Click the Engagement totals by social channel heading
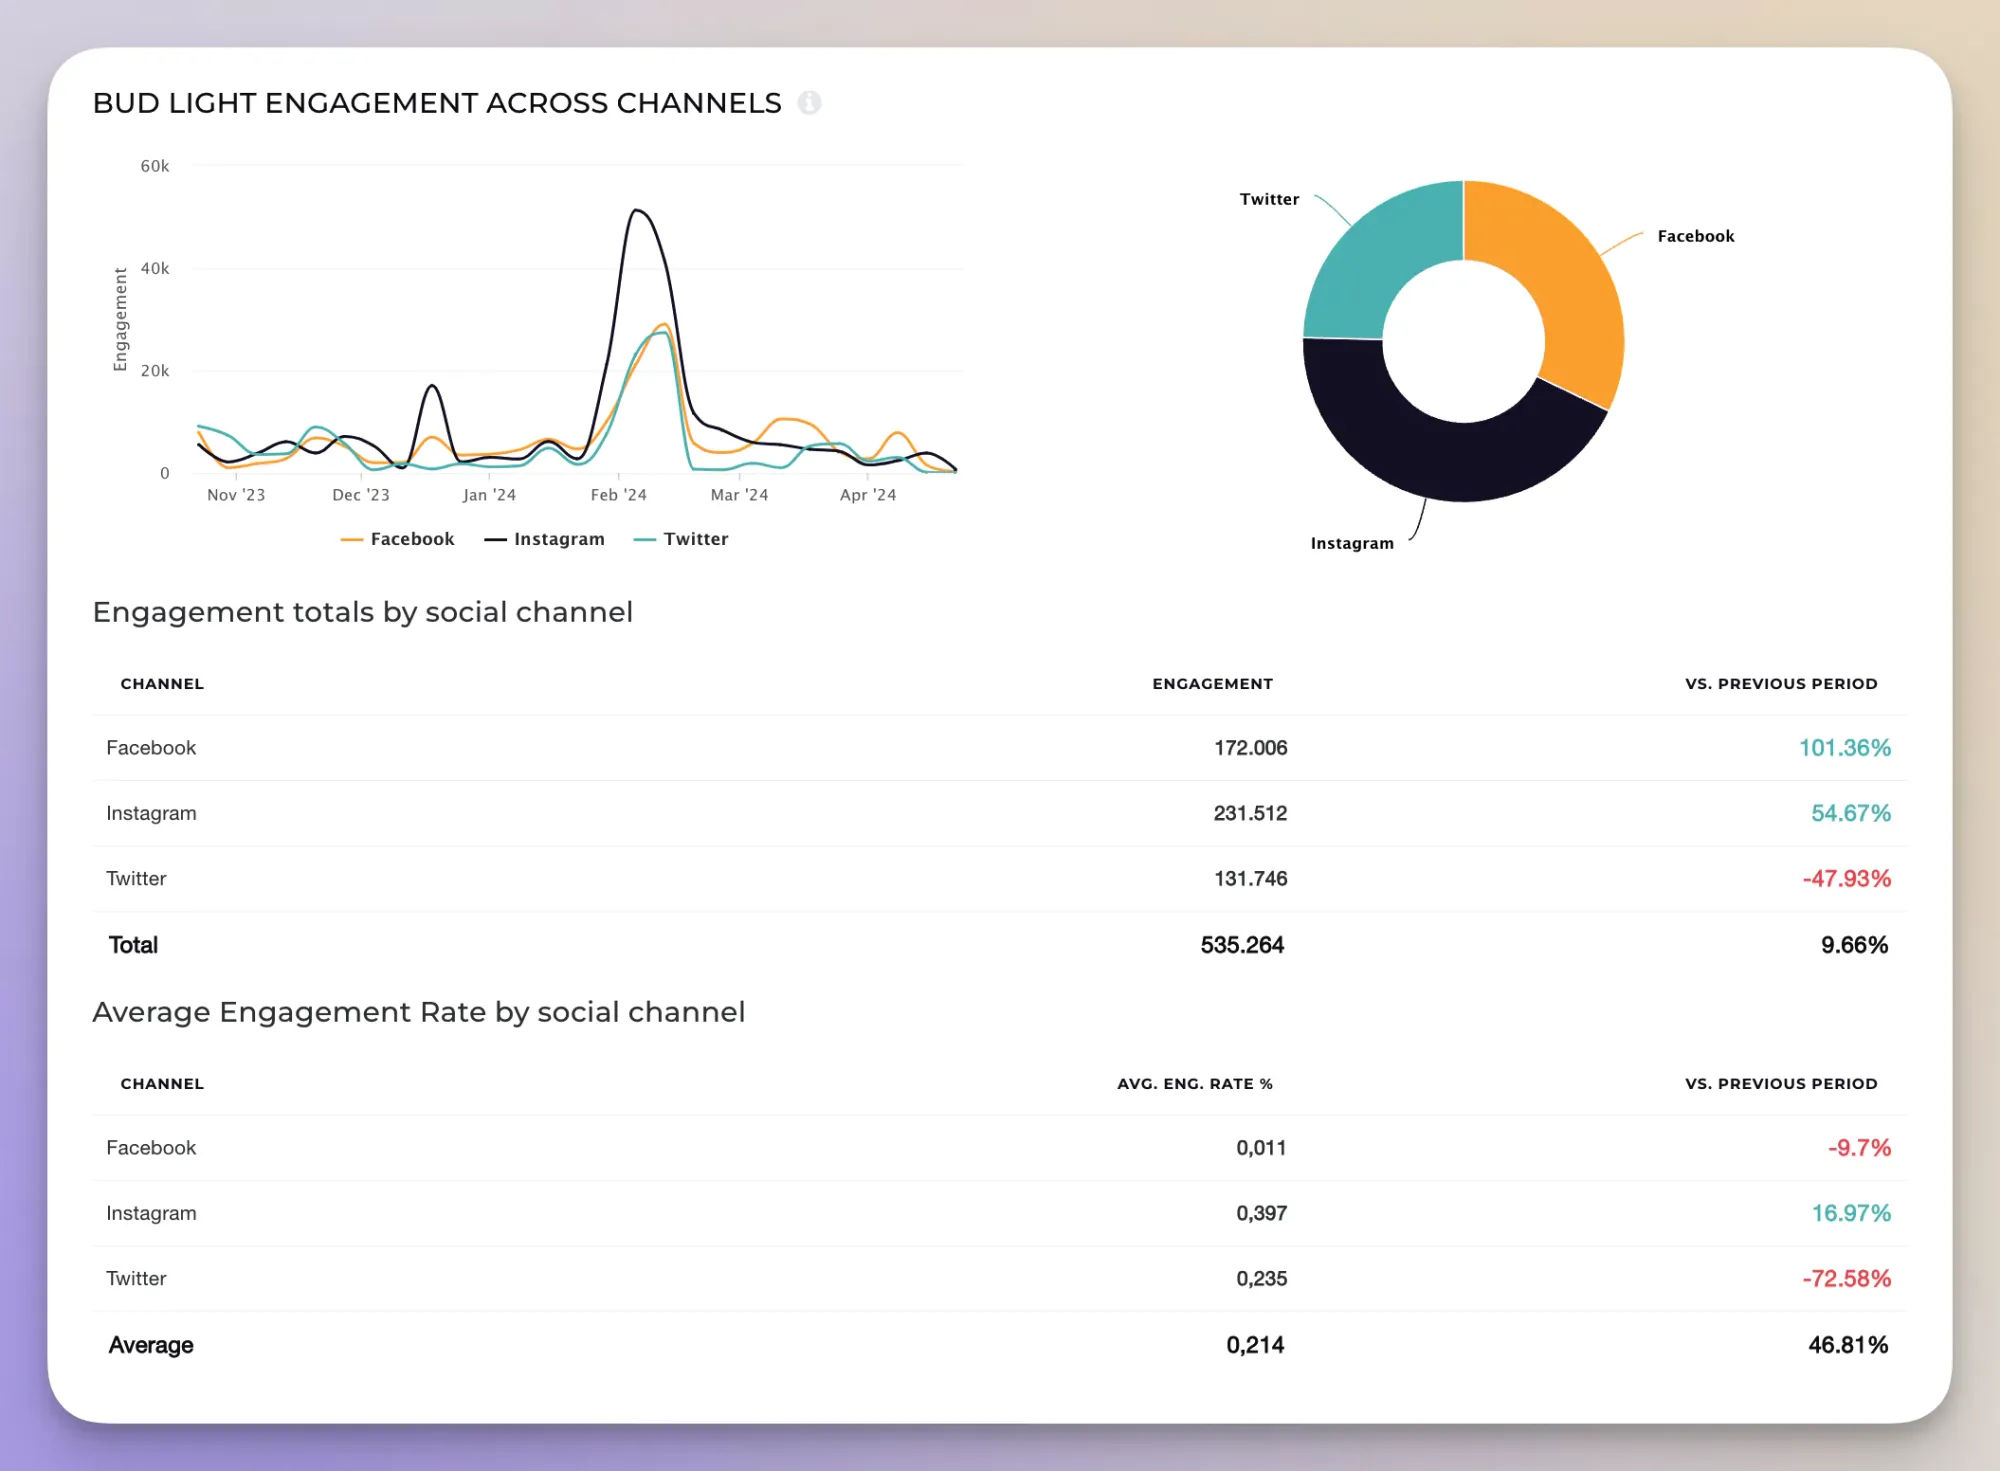 (x=363, y=612)
